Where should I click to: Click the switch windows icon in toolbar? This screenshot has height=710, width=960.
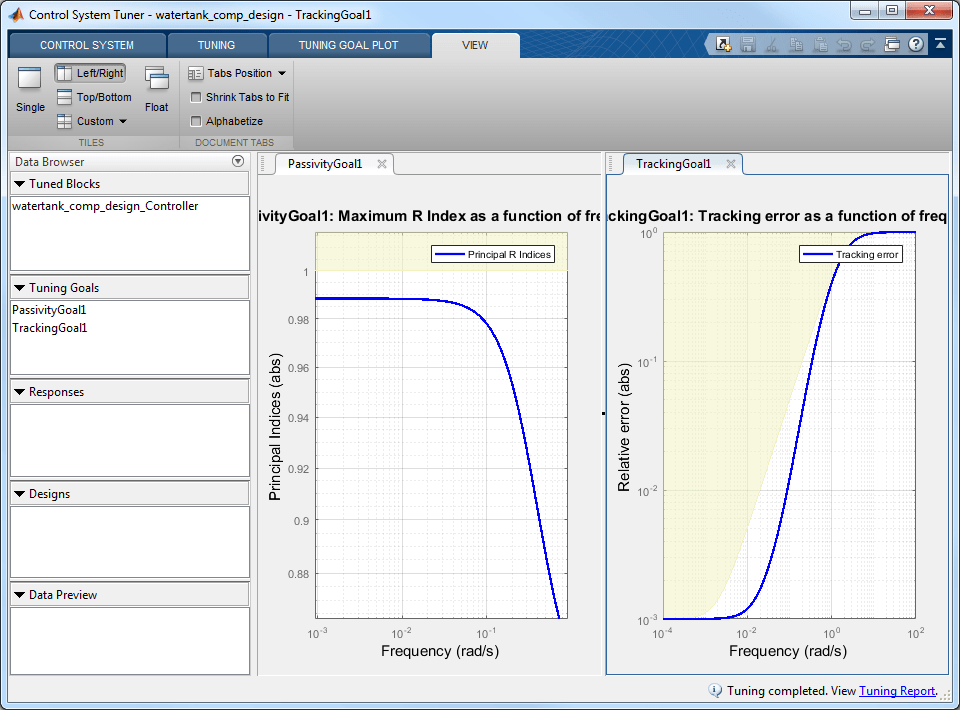coord(892,45)
